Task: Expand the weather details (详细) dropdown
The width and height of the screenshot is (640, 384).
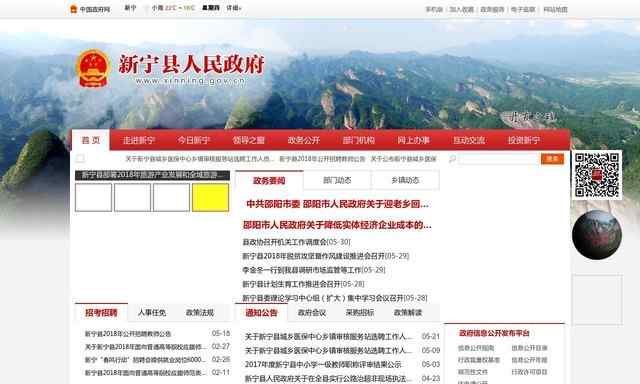Action: 234,8
